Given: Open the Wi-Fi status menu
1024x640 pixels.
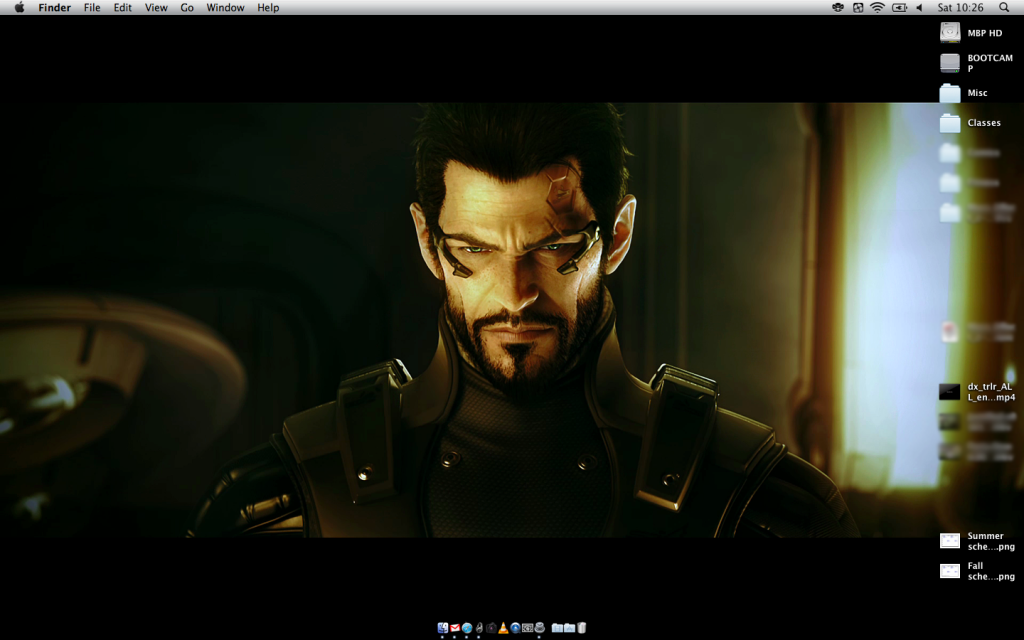Looking at the screenshot, I should pos(878,8).
